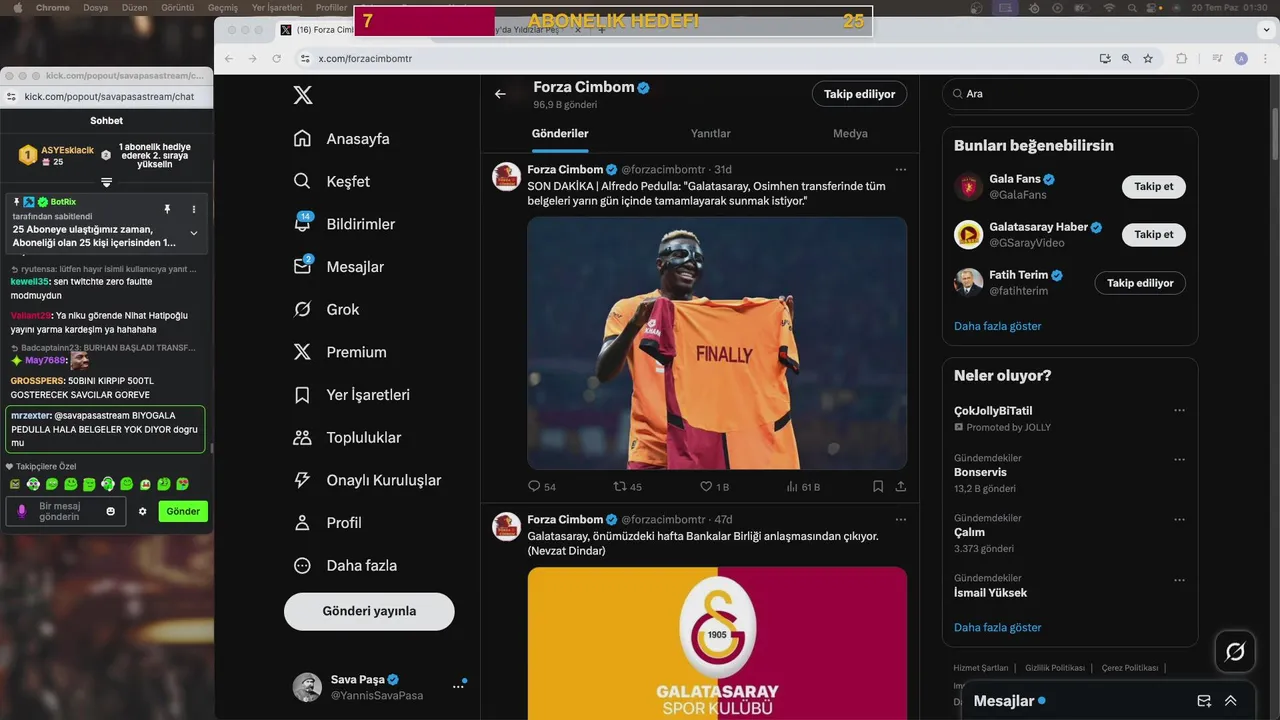Open Mesajlar envelope icon in sidebar
This screenshot has height=720, width=1280.
pos(302,266)
